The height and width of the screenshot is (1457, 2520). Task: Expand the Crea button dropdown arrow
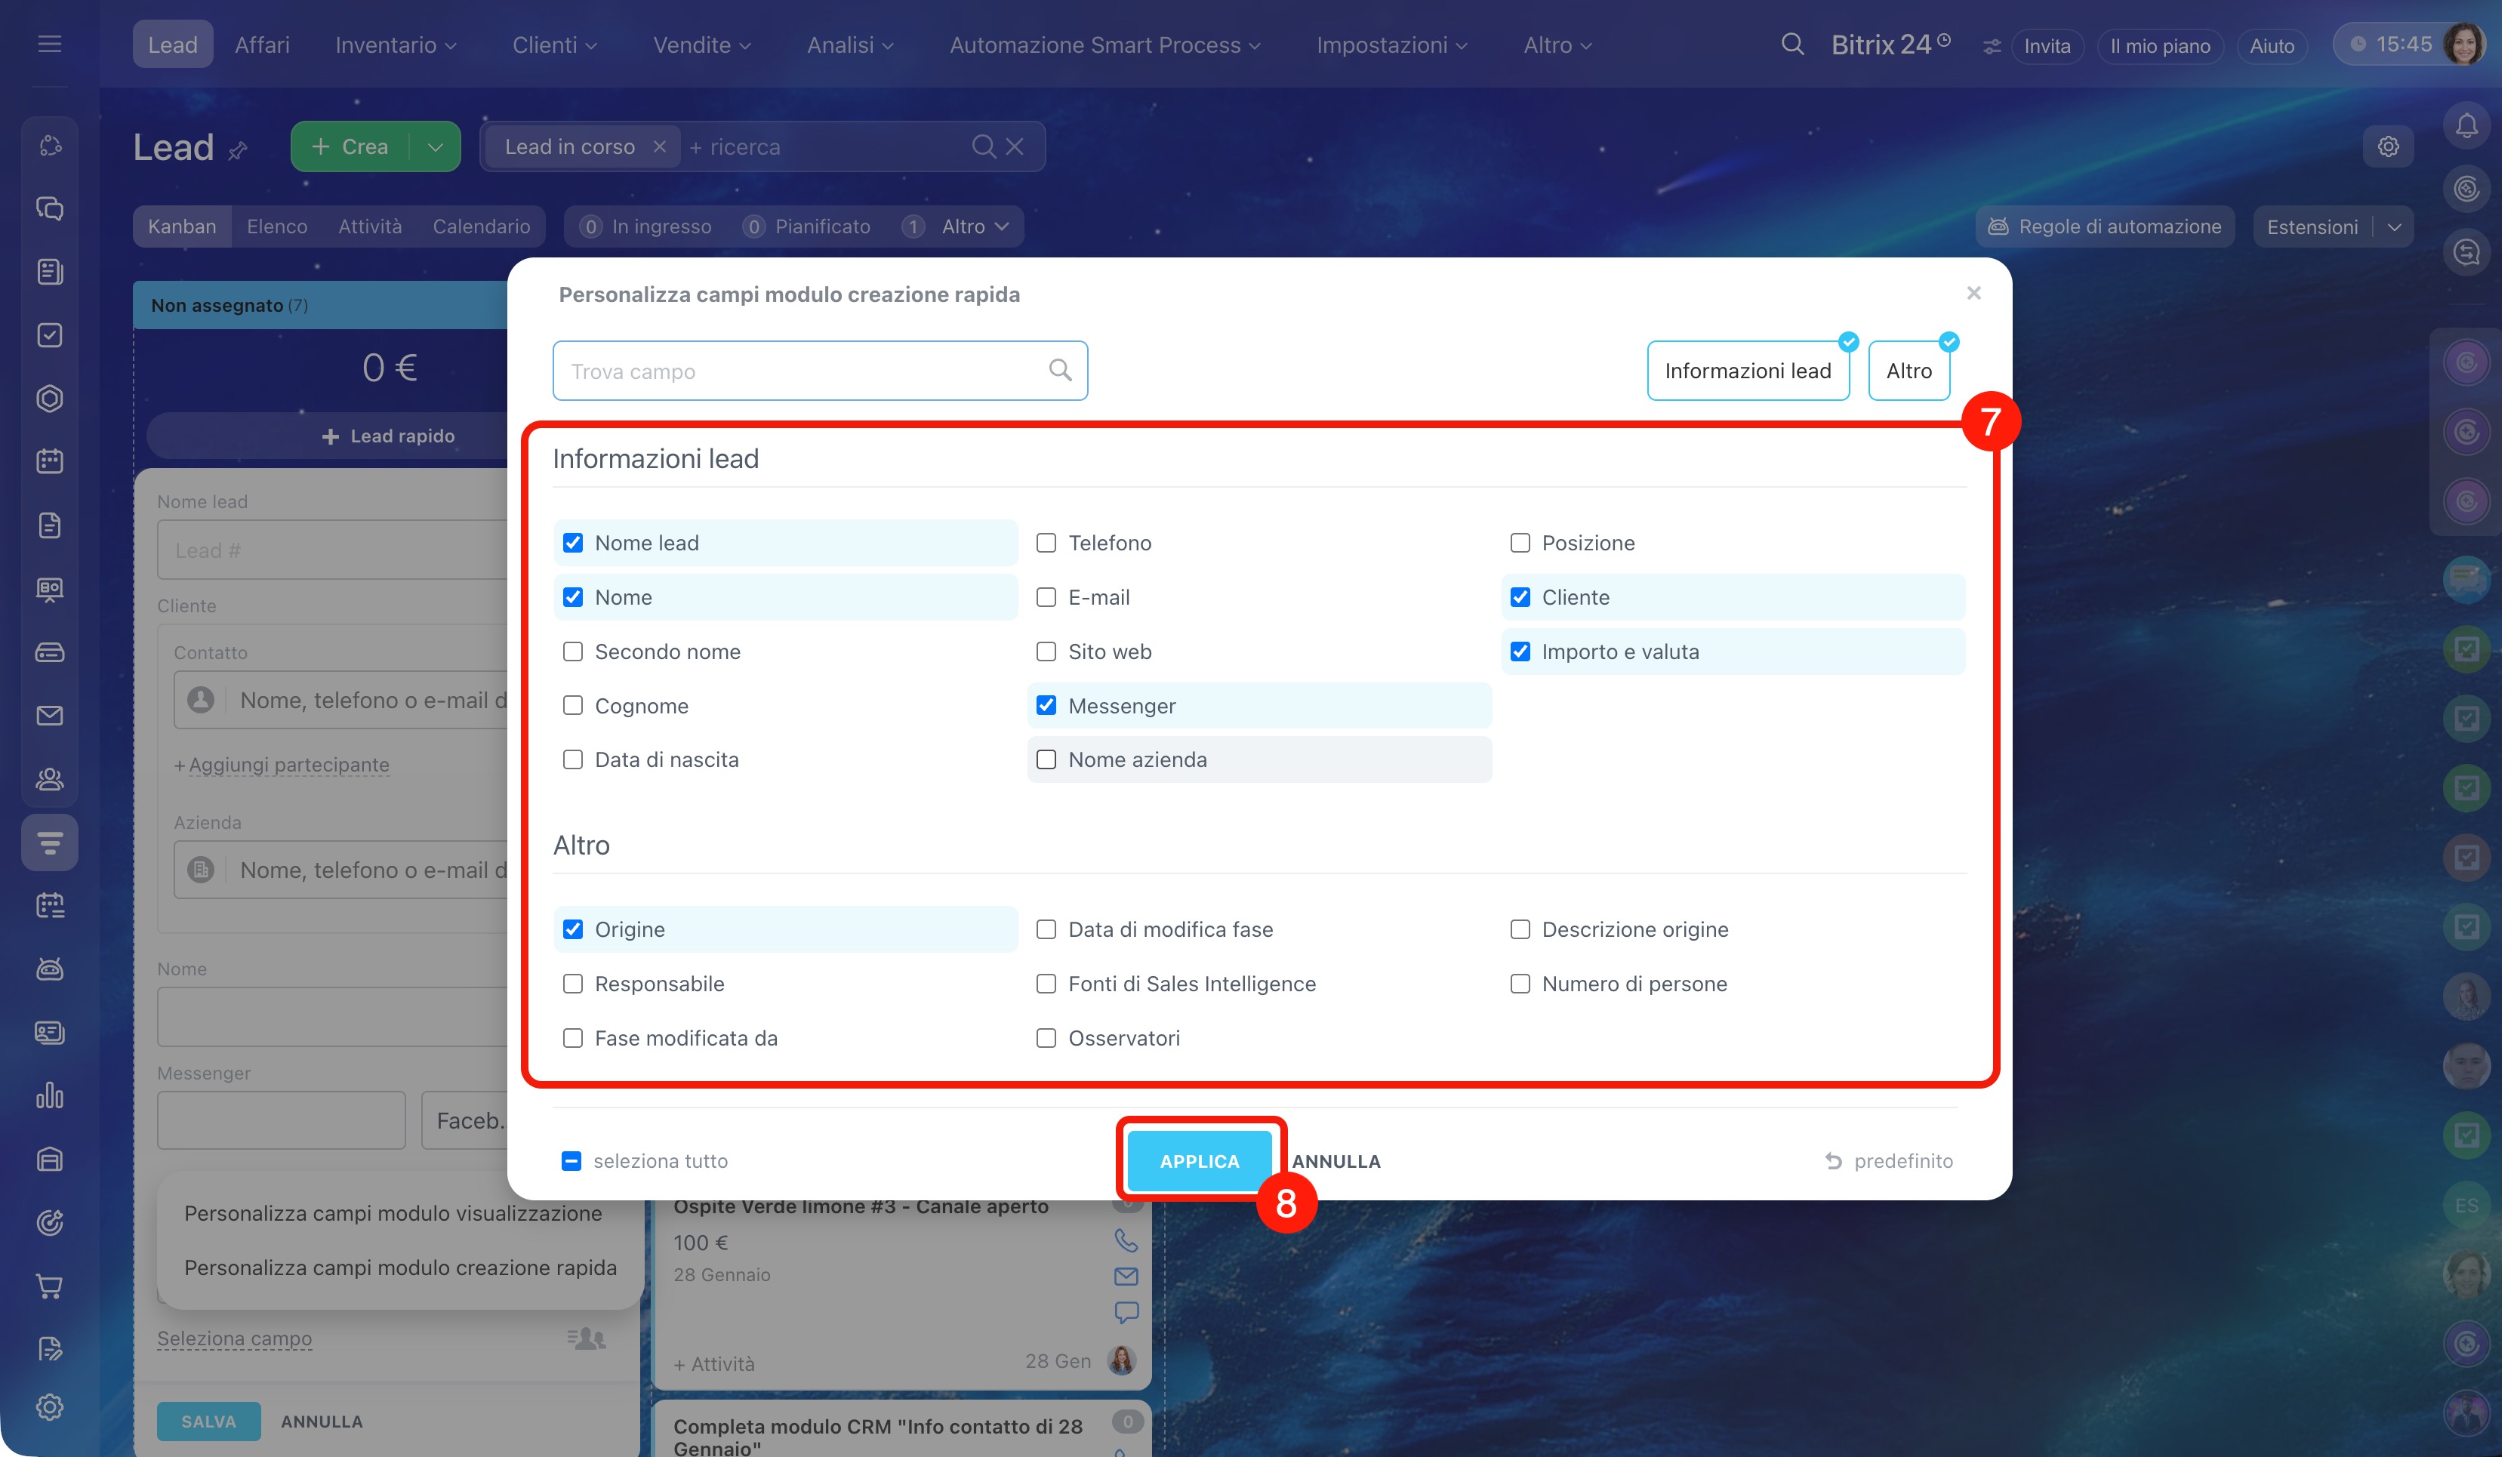click(x=435, y=147)
